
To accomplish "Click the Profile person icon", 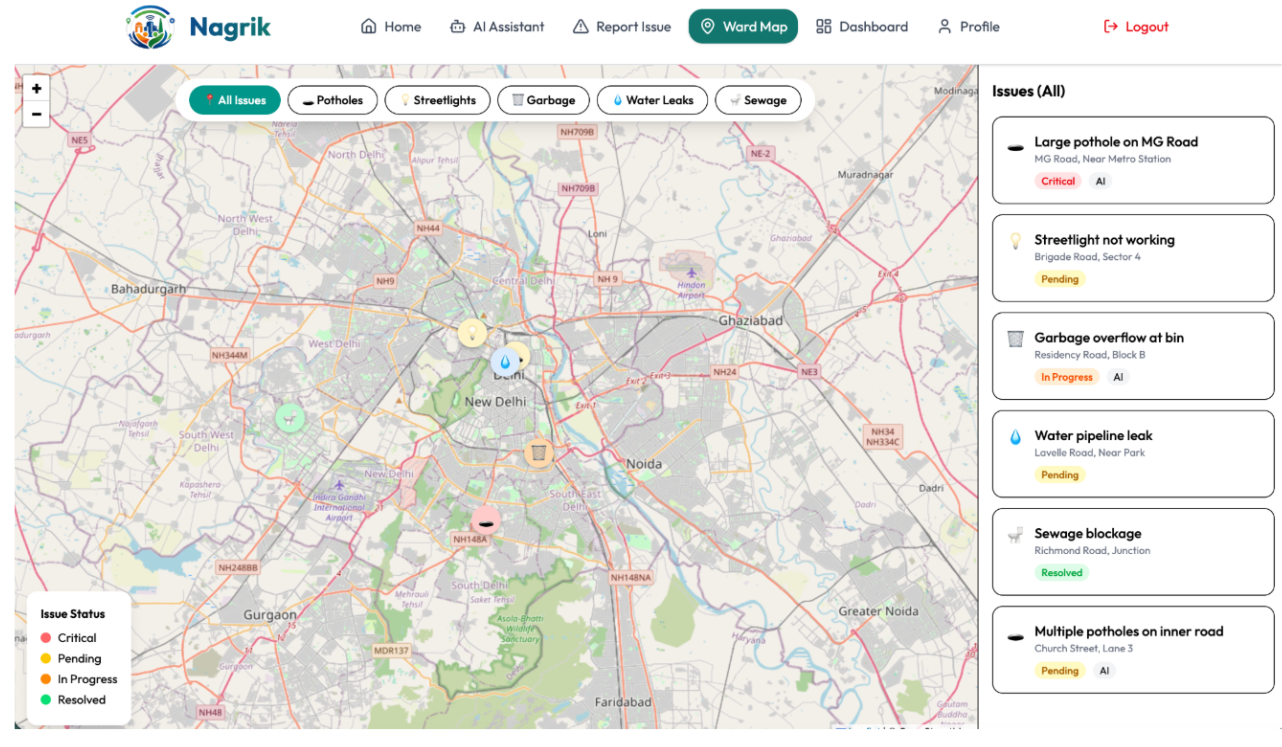I will 944,27.
